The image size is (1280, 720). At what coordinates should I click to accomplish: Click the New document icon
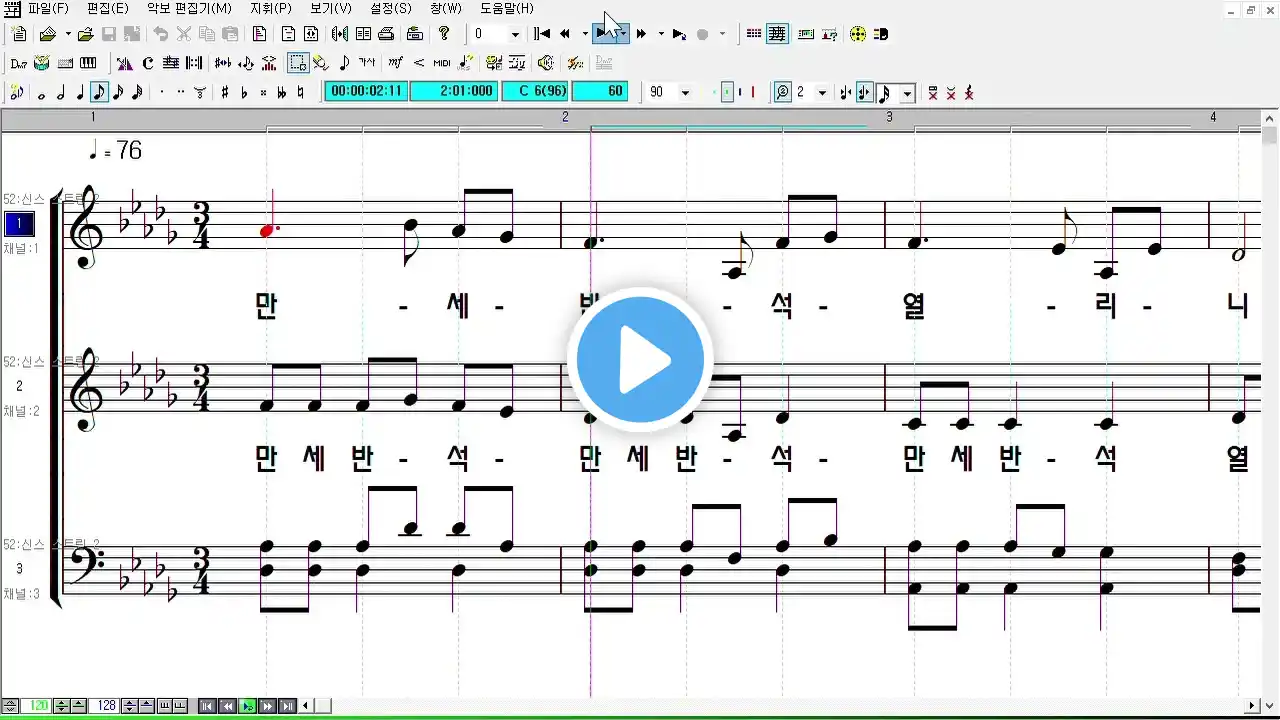[19, 33]
